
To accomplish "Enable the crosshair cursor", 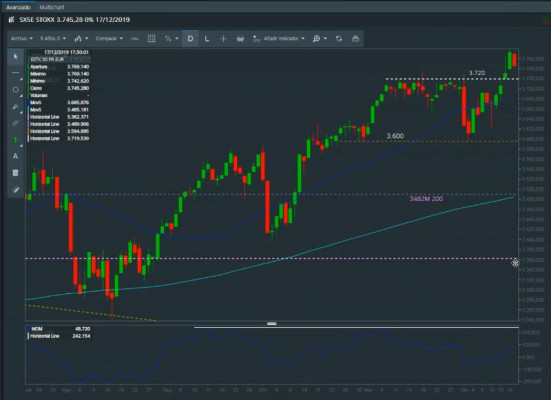I will click(x=223, y=39).
